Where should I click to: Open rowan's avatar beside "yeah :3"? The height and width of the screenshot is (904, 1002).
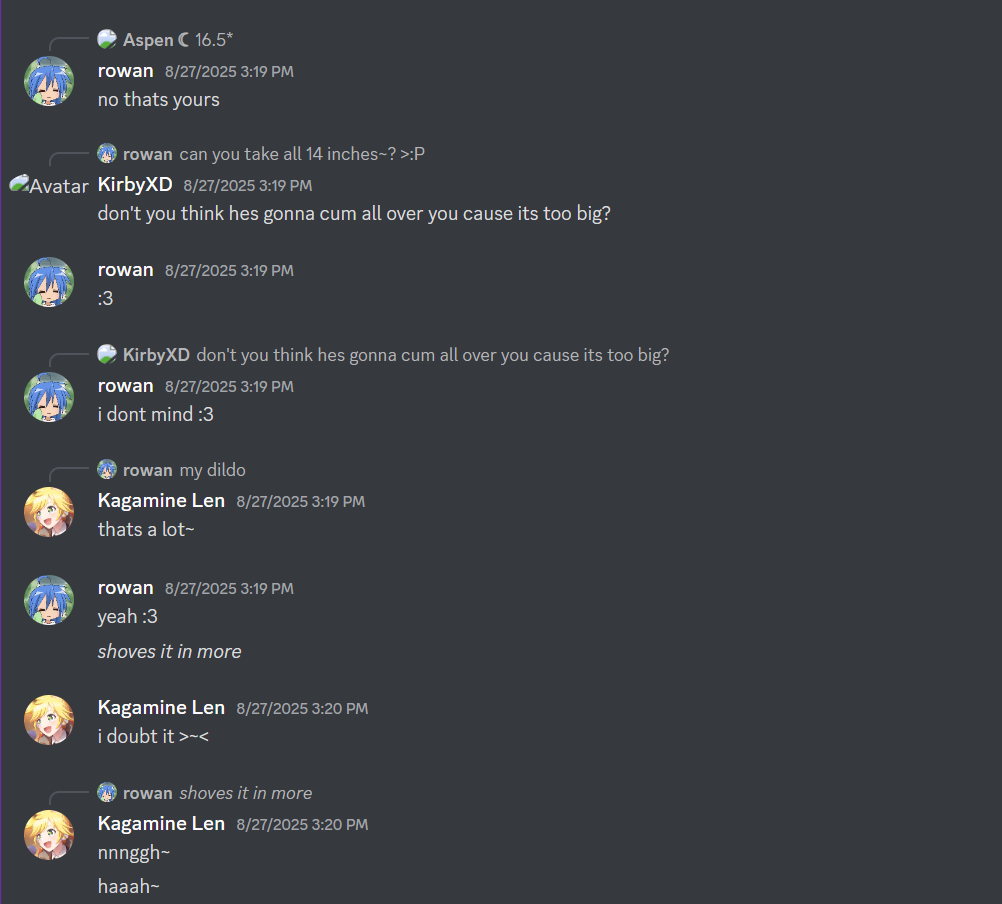(49, 600)
